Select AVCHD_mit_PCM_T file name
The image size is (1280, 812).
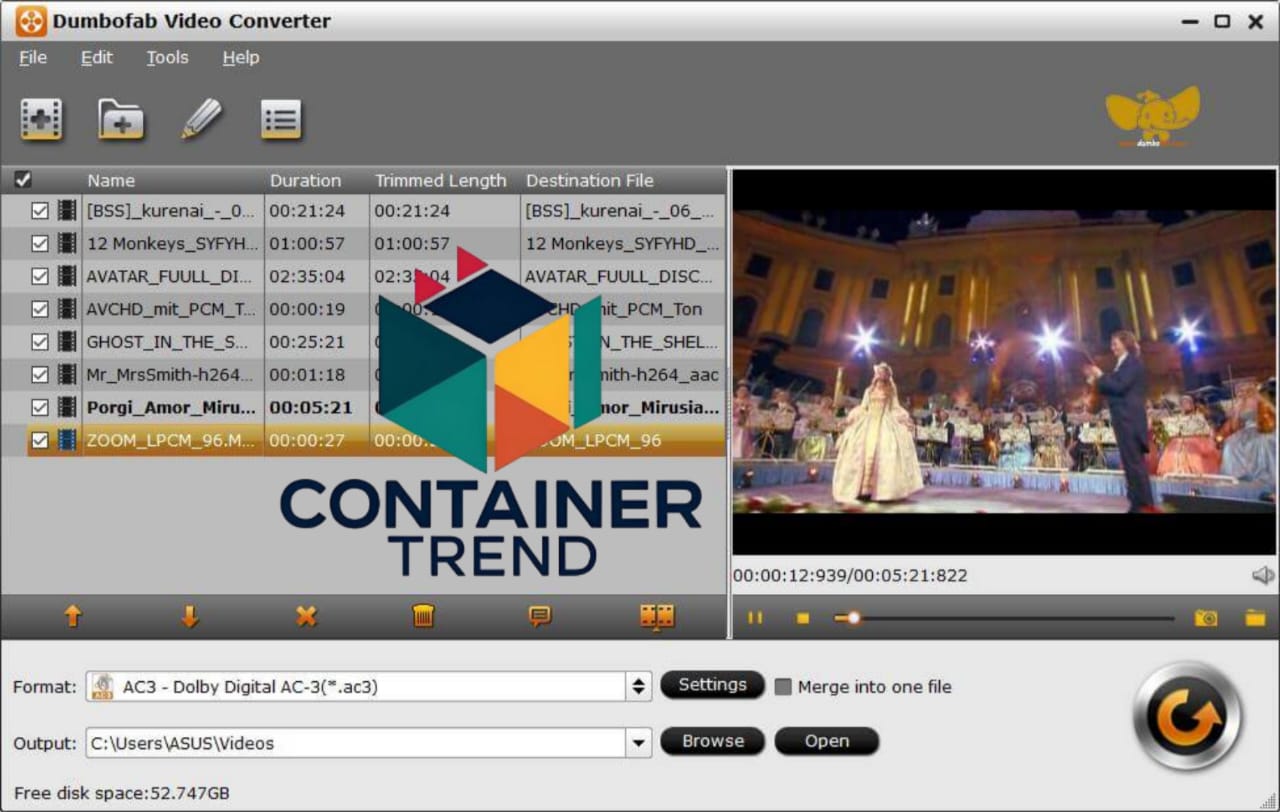[x=170, y=309]
